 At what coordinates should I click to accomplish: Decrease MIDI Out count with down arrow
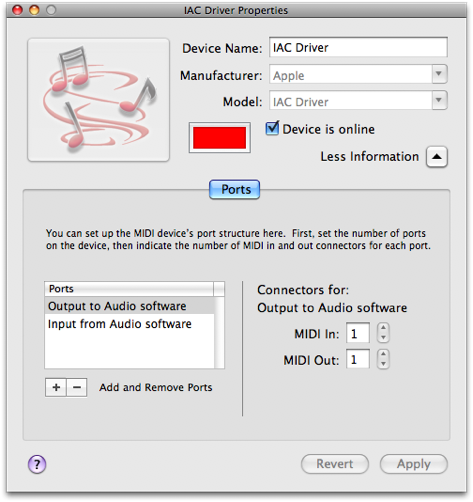click(383, 364)
